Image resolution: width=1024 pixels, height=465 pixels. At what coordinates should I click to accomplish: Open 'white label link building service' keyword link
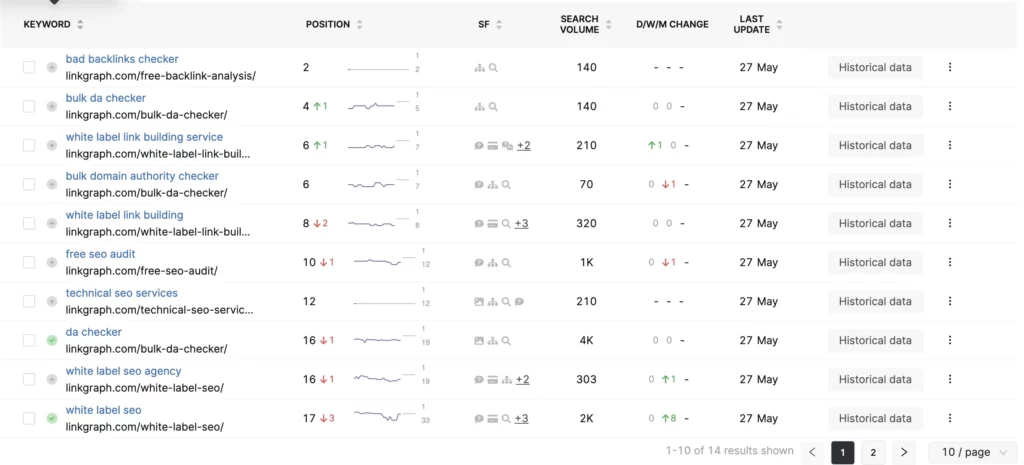point(144,137)
